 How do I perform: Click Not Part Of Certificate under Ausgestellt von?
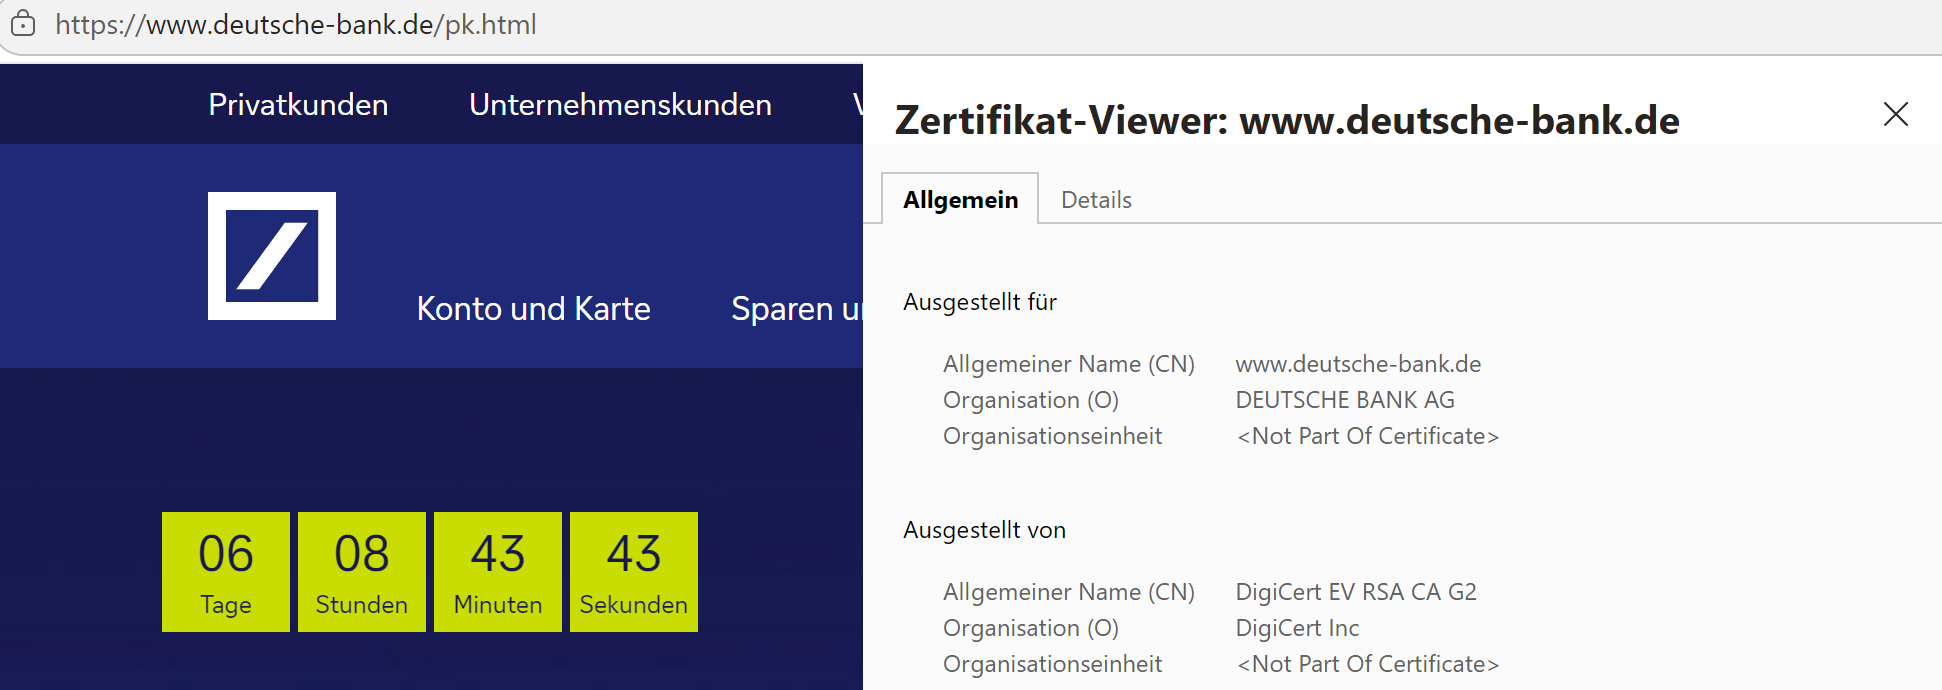1368,664
